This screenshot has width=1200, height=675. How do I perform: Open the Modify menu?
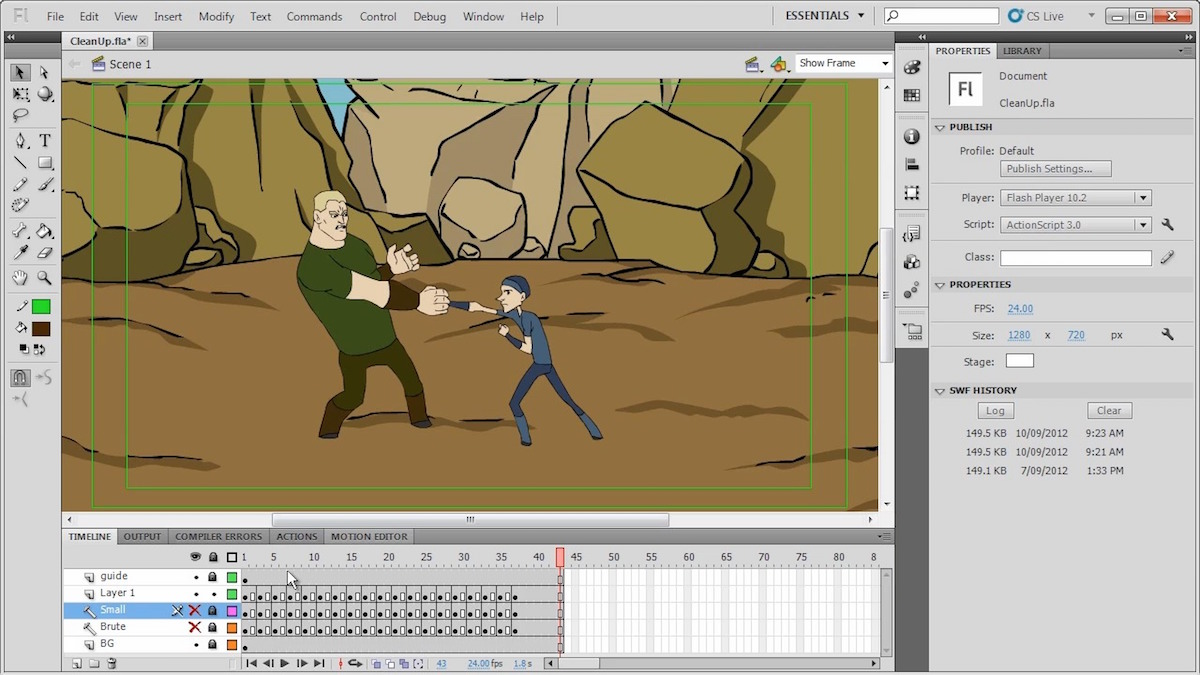pyautogui.click(x=216, y=17)
